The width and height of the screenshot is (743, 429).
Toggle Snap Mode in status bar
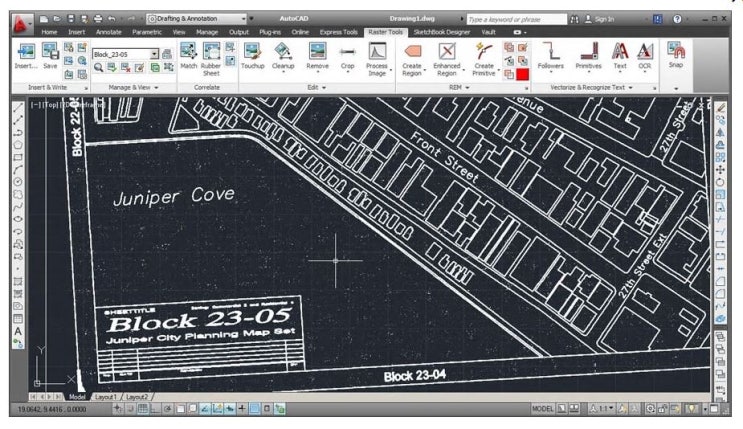click(130, 409)
